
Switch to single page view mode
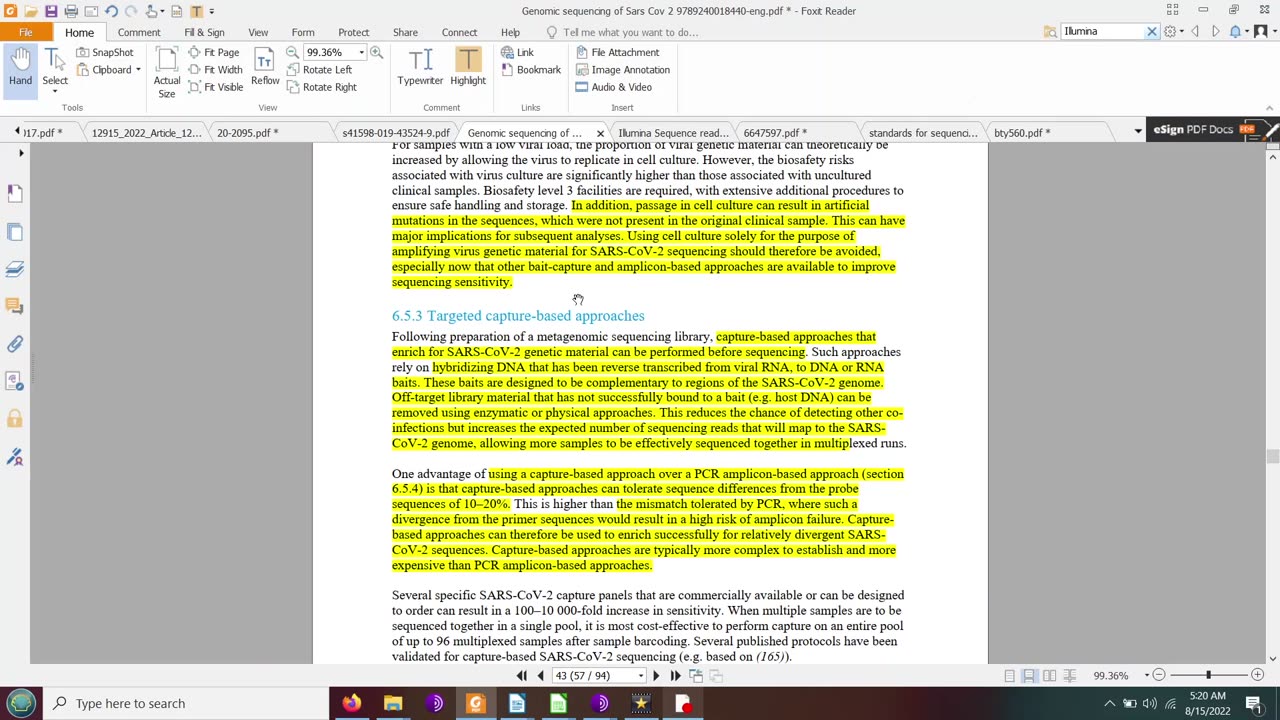[1009, 676]
